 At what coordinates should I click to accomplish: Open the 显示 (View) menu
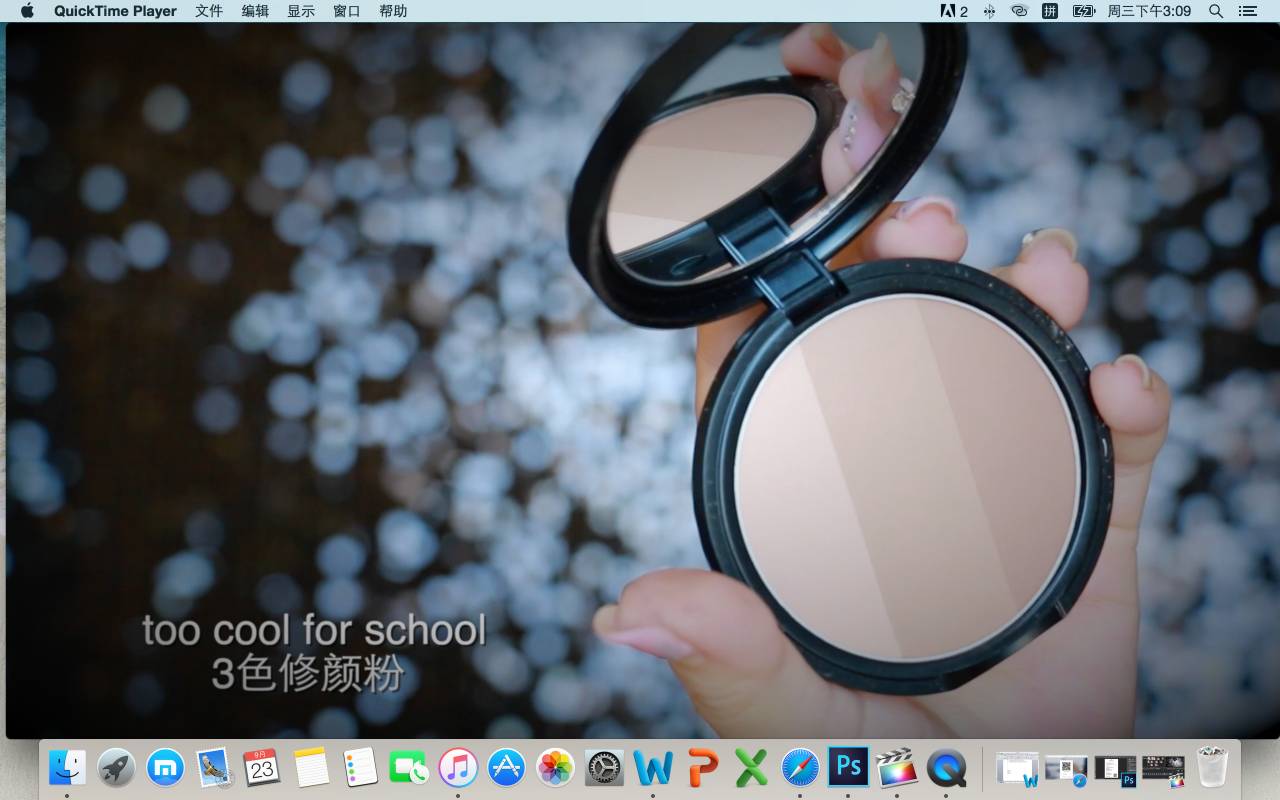point(301,11)
